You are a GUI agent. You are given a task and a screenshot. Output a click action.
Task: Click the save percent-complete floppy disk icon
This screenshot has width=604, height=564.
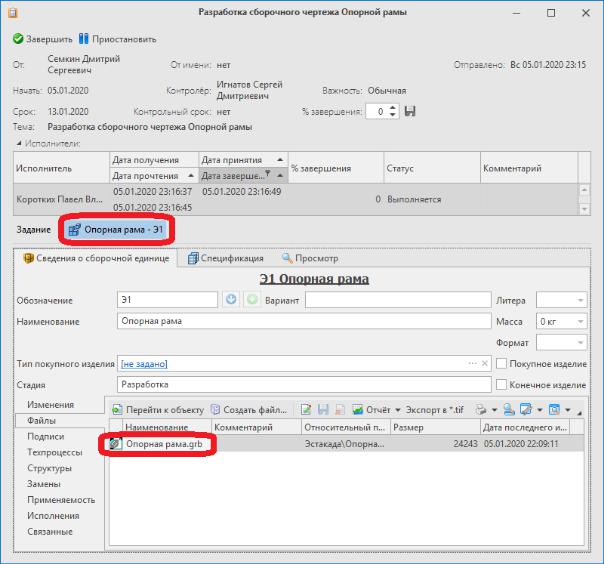410,111
